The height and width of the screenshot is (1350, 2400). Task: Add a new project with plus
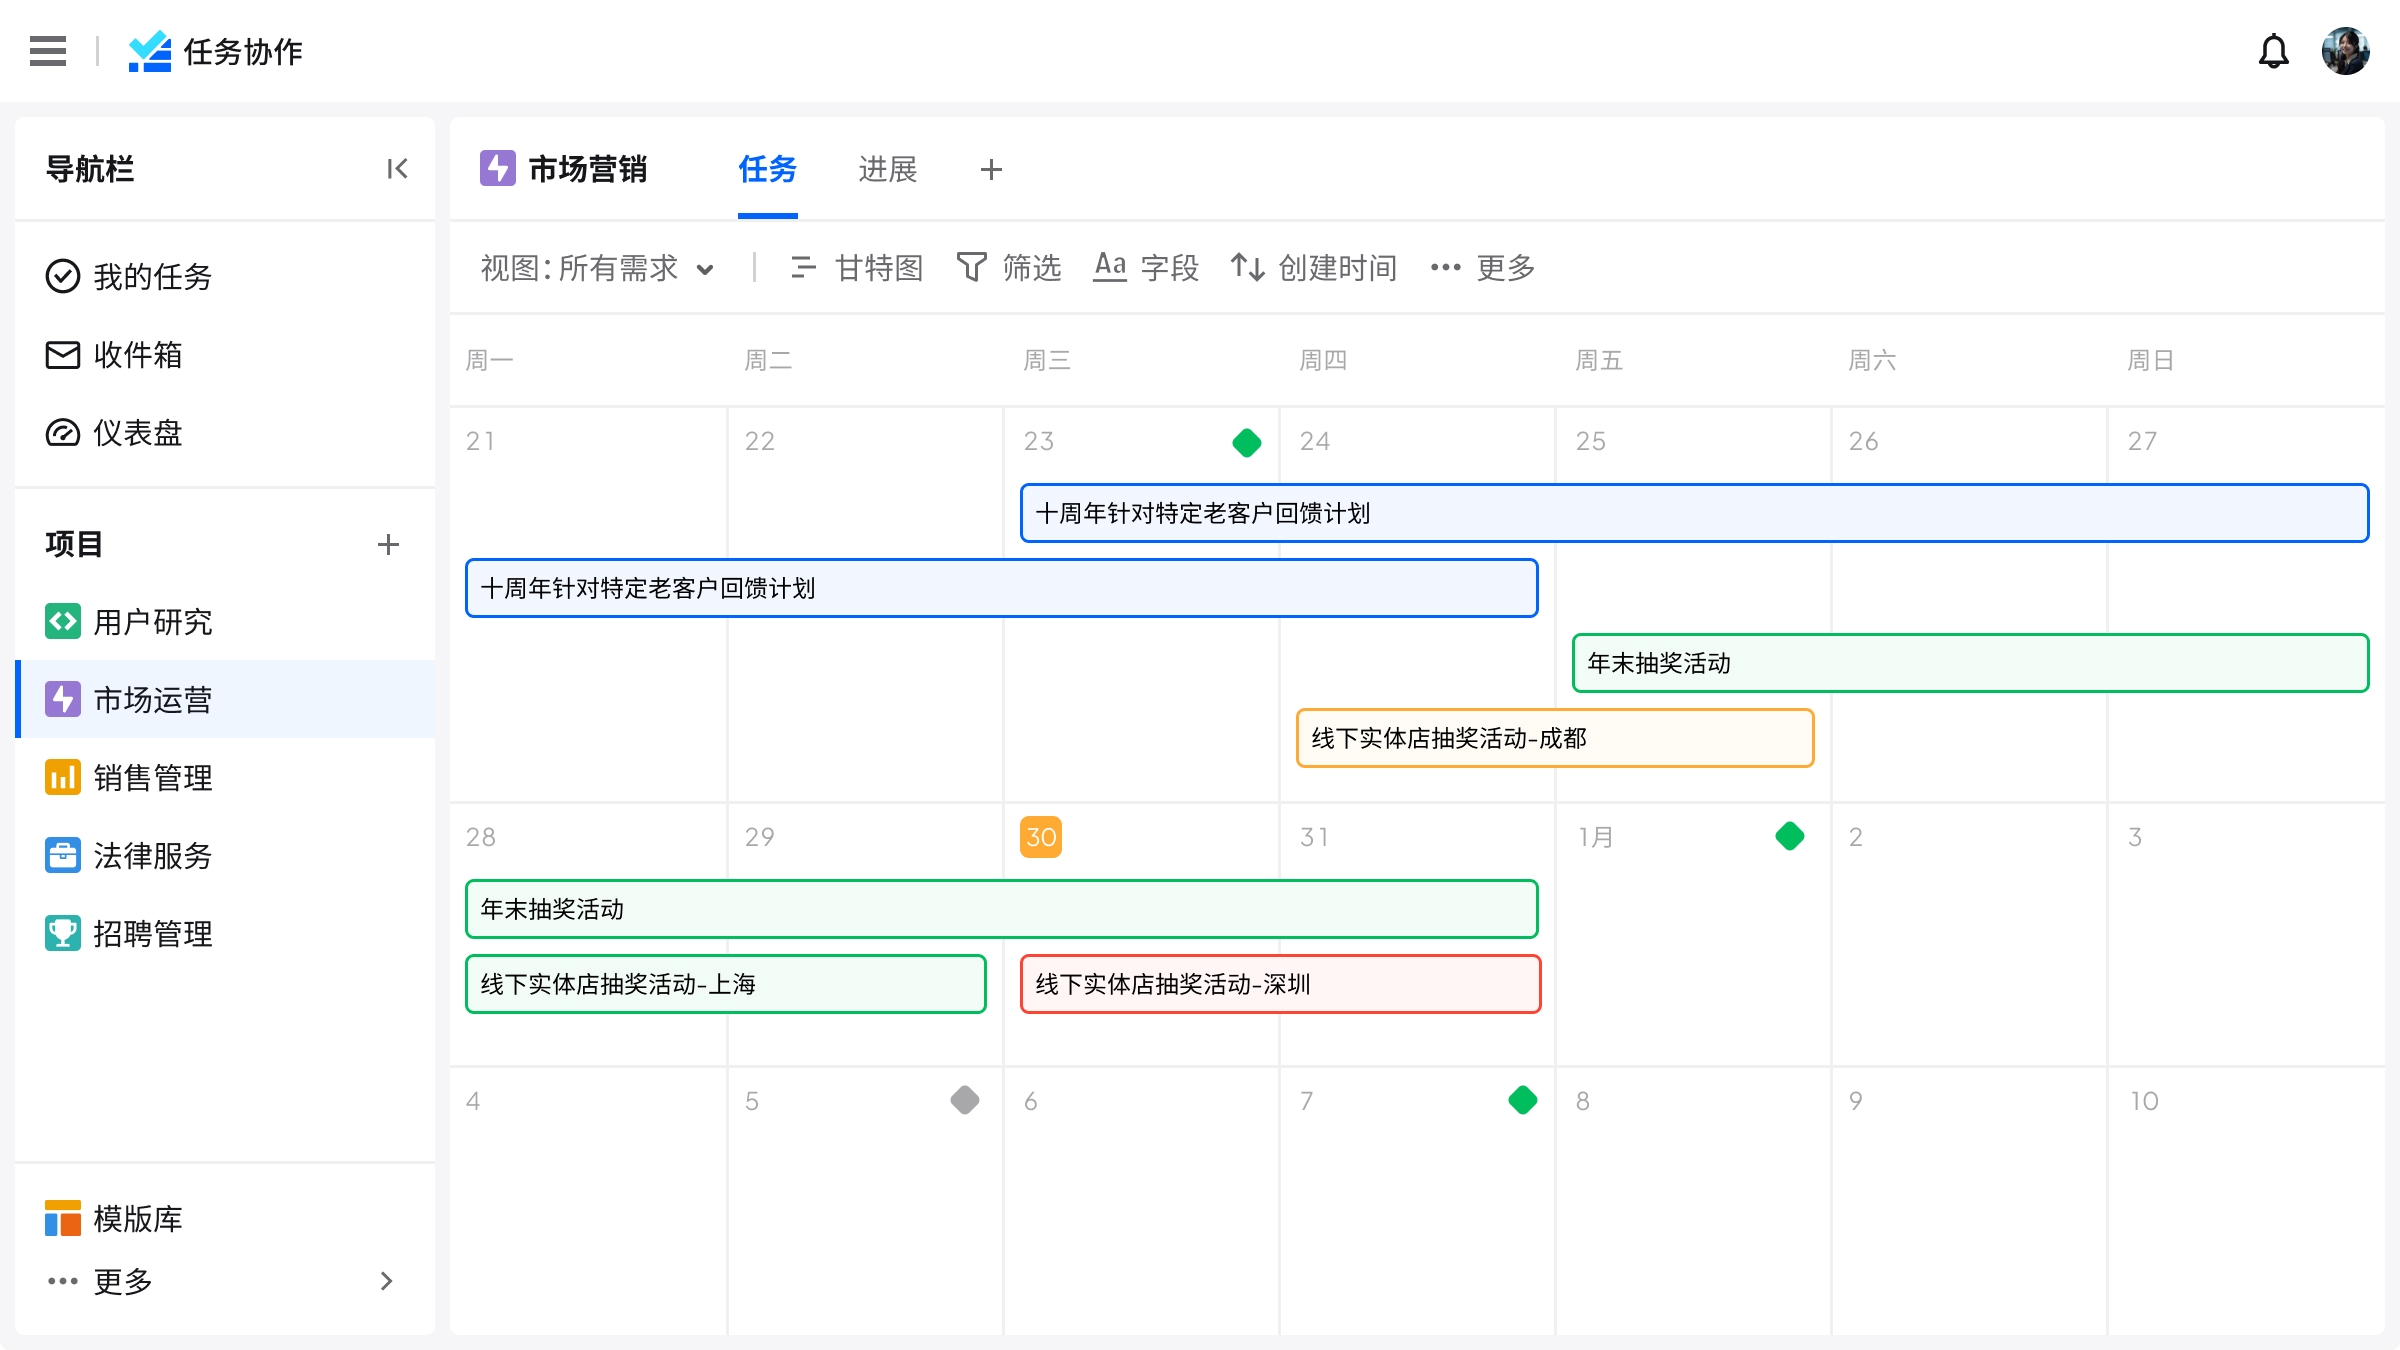tap(388, 544)
